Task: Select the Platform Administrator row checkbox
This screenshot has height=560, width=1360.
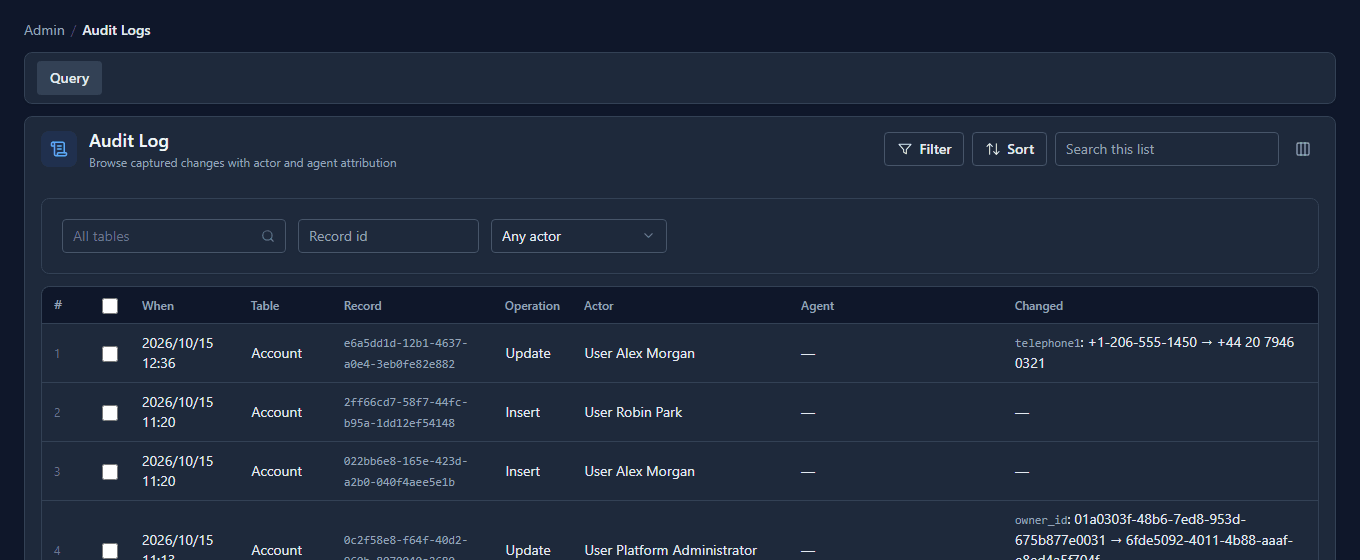Action: [x=110, y=550]
